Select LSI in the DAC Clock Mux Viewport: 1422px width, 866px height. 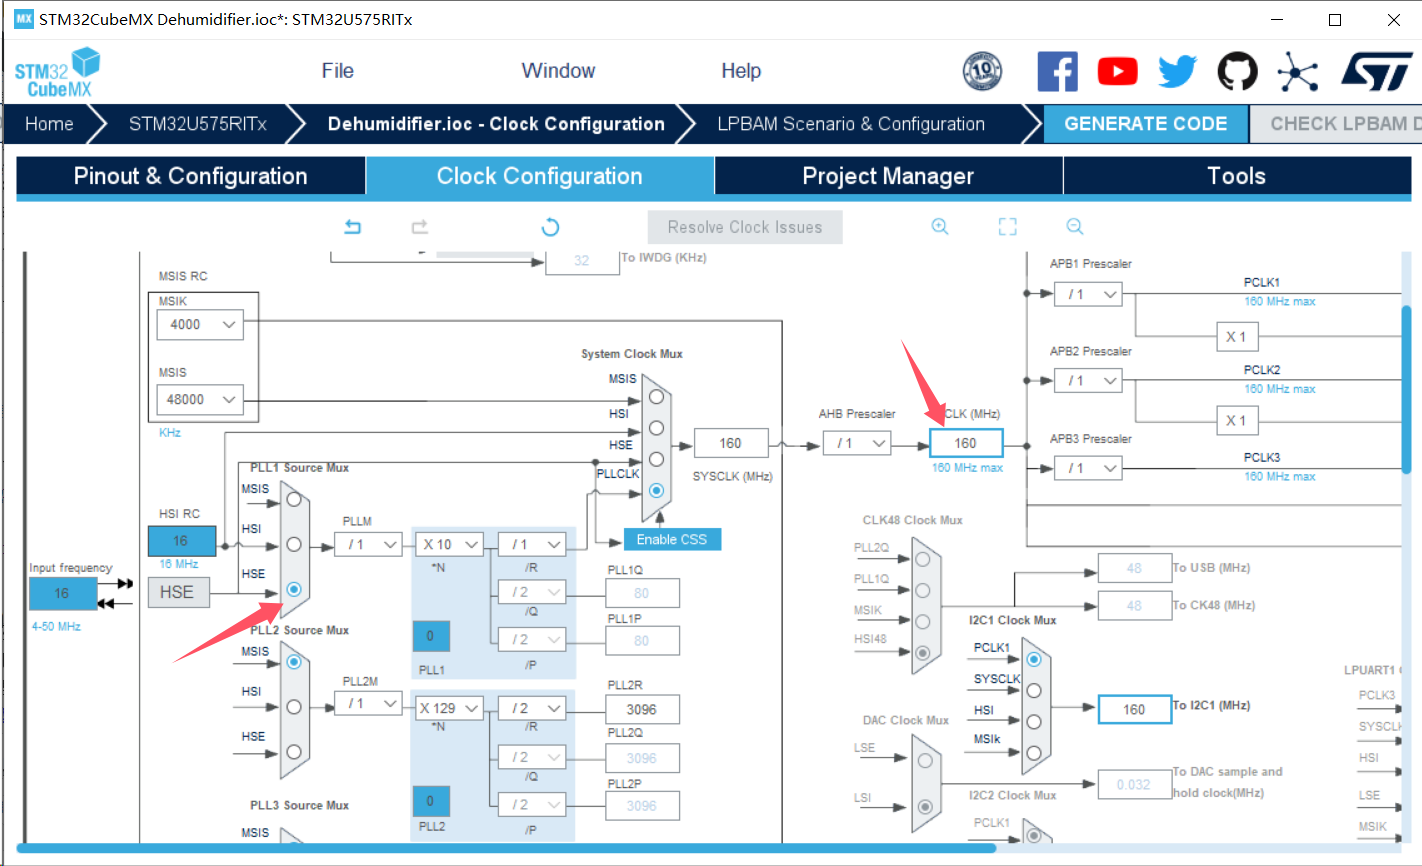[x=925, y=806]
